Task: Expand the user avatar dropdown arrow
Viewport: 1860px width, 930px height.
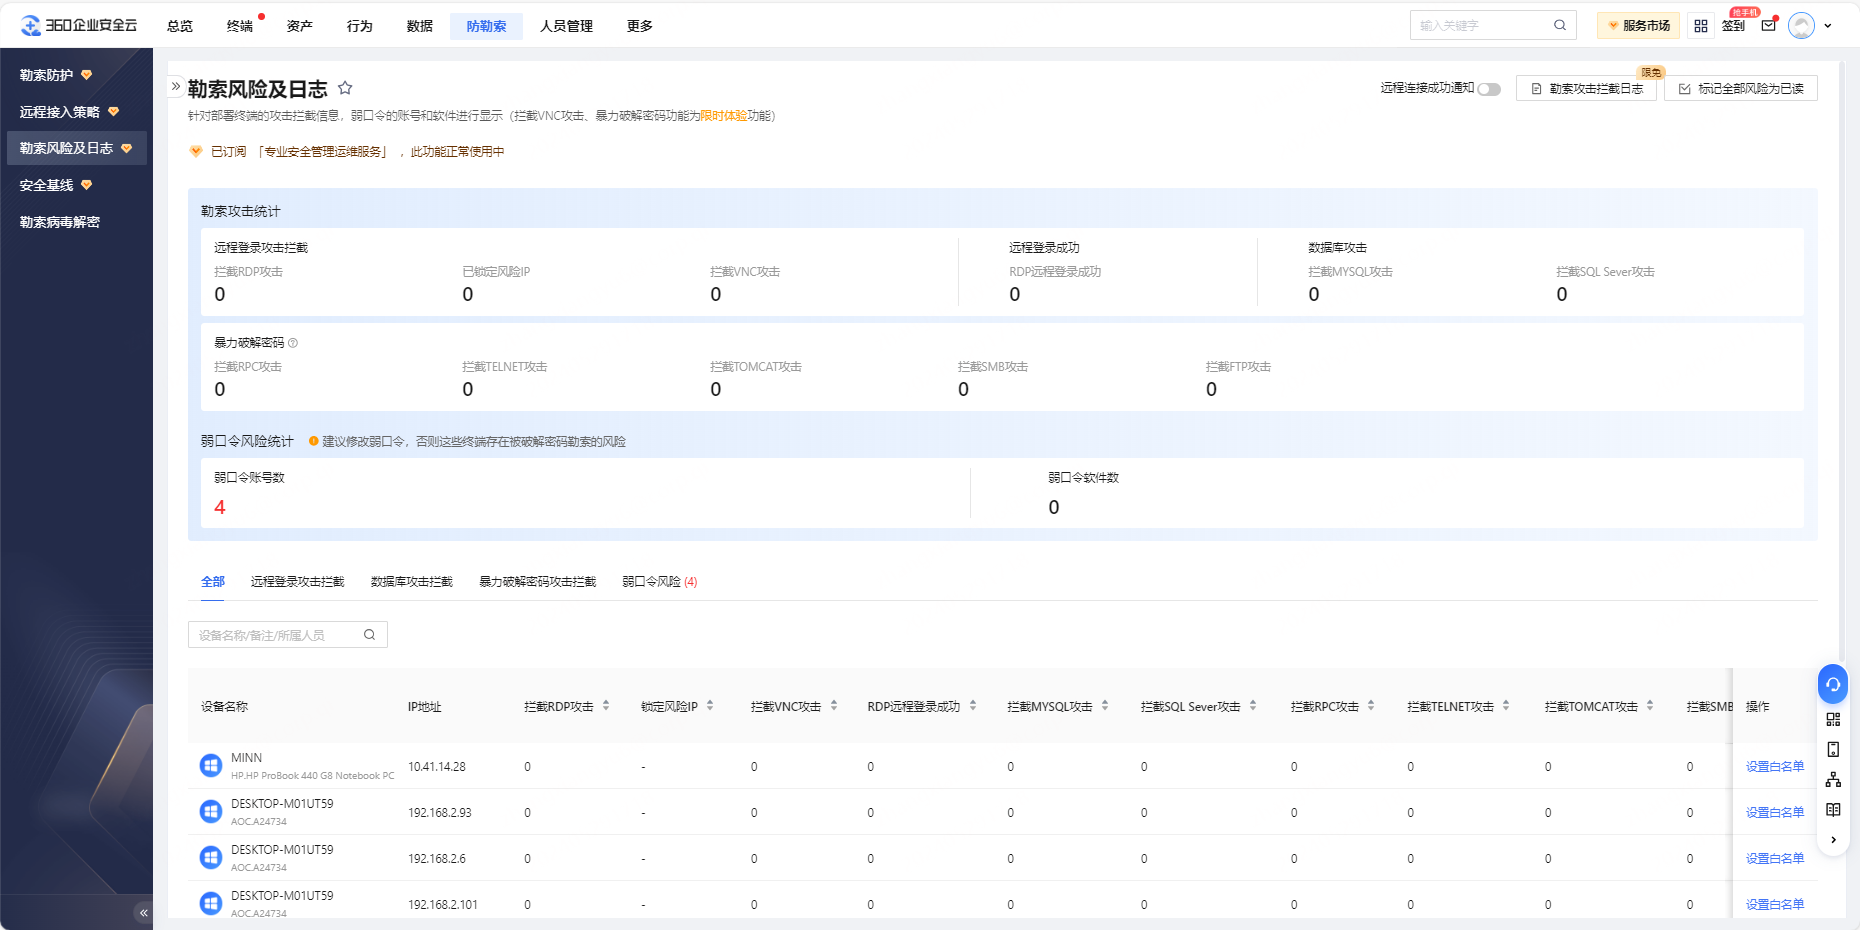Action: tap(1828, 26)
